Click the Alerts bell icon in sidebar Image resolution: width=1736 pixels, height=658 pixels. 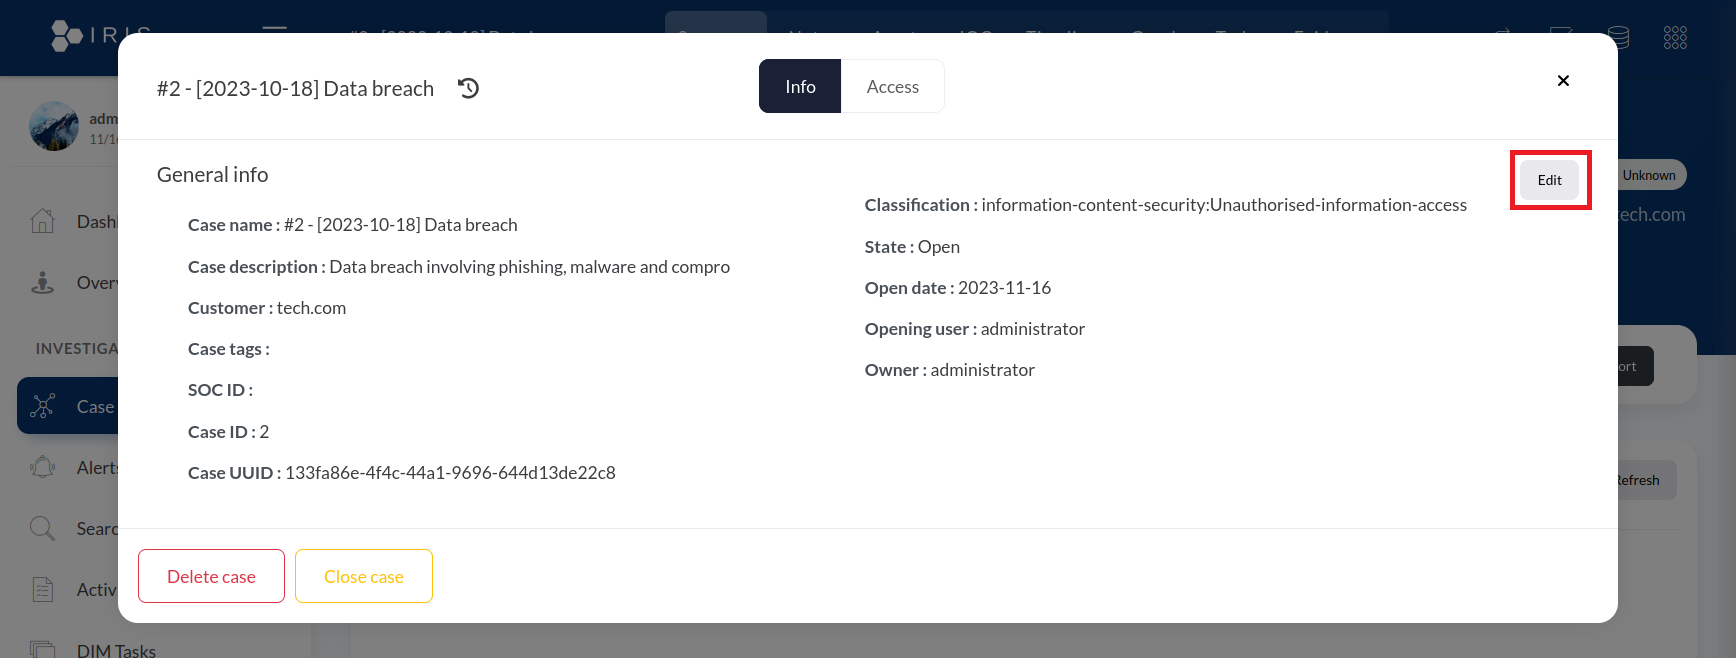point(43,467)
